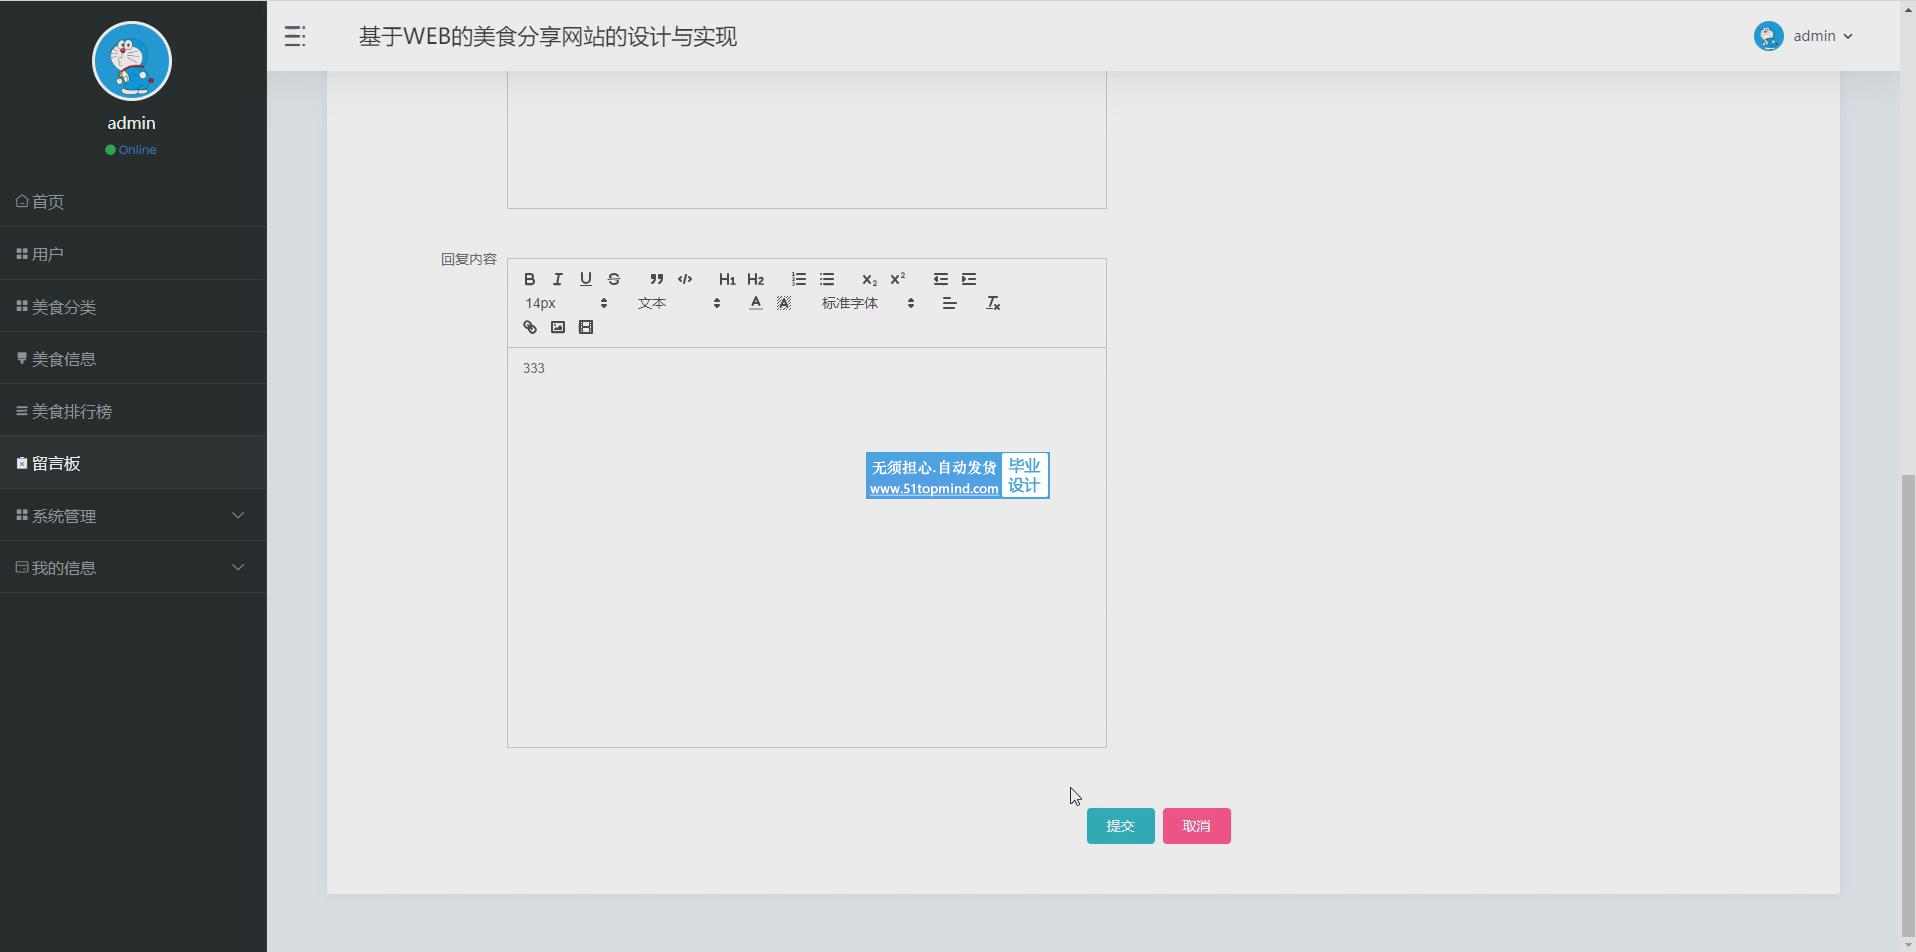Click the upper message content box
Screen dimensions: 1916x952
click(x=807, y=139)
